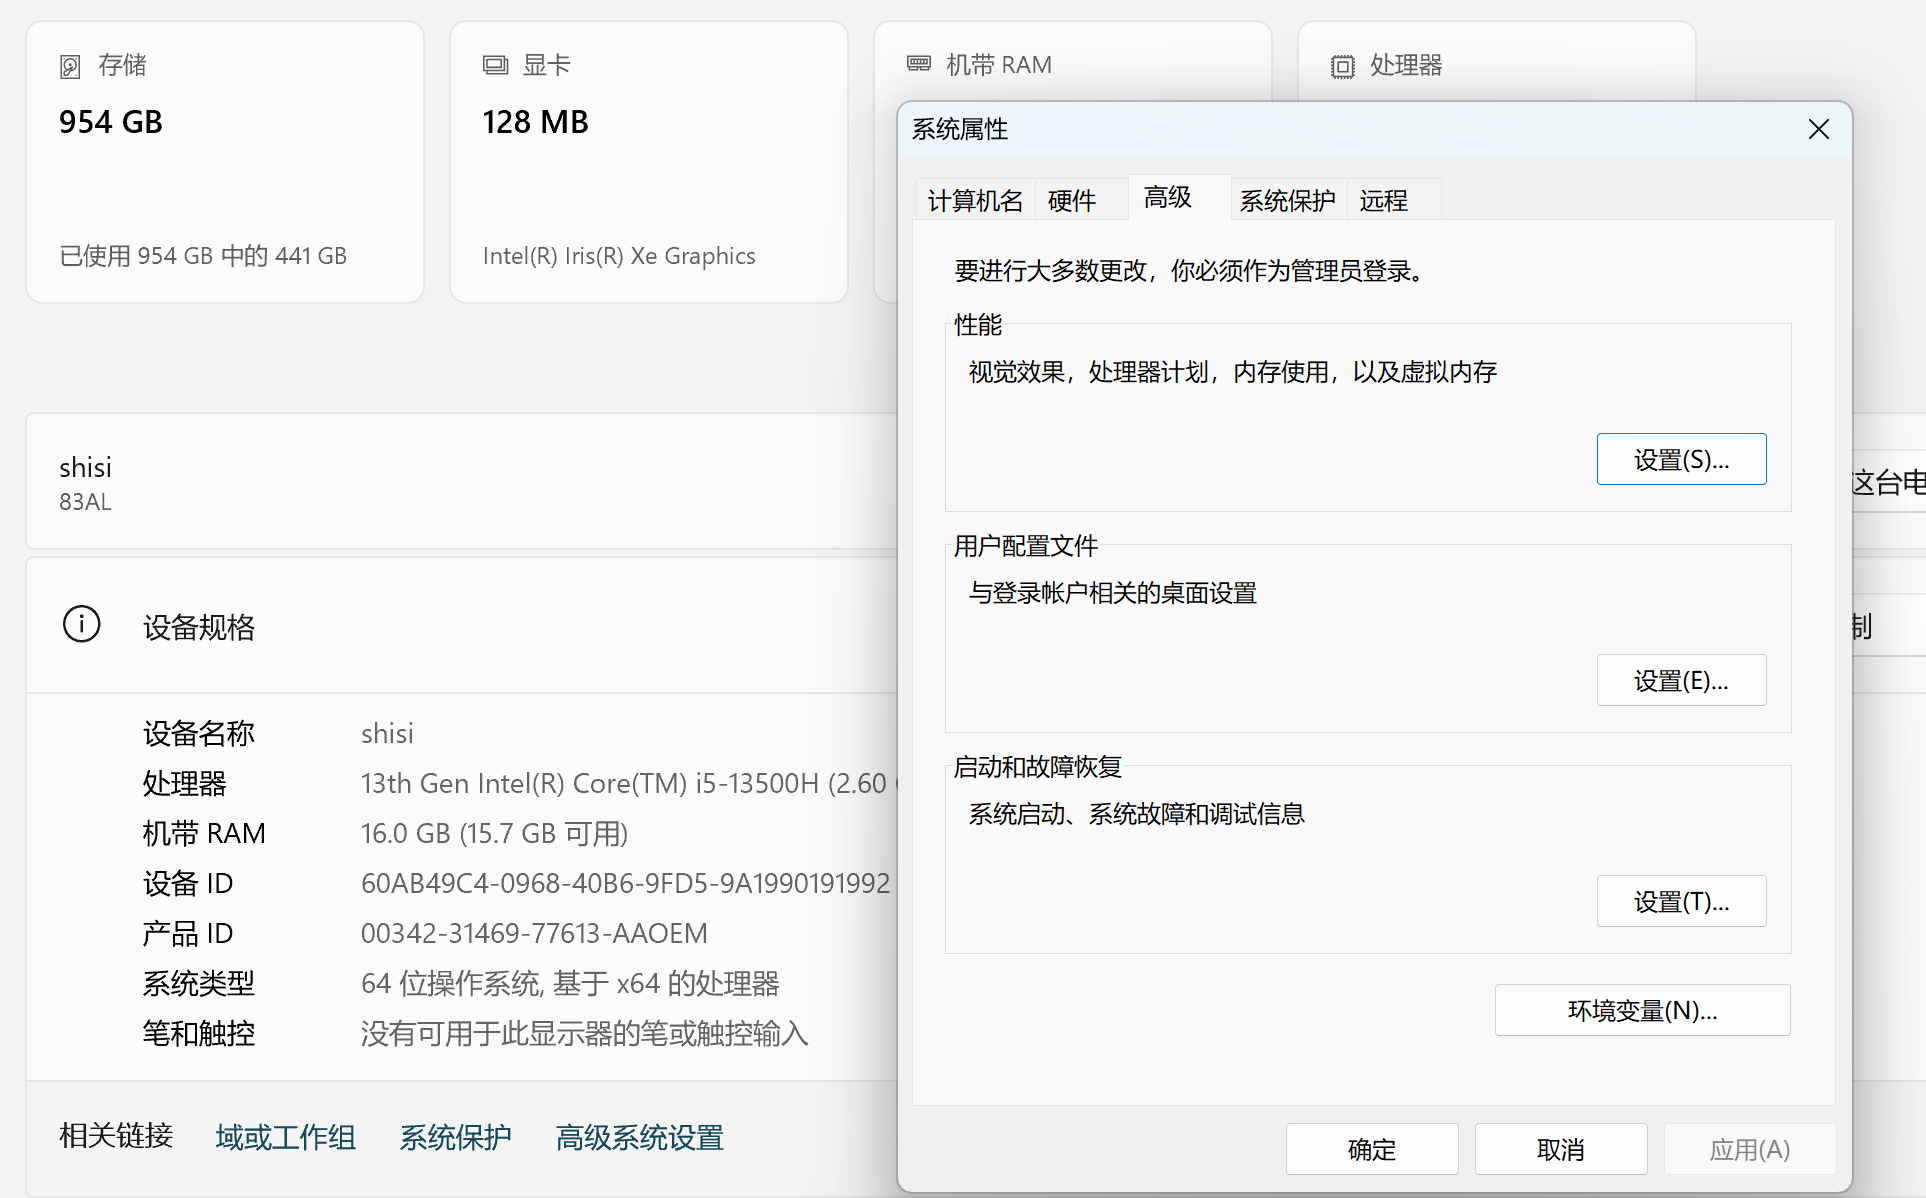Screen dimensions: 1926x1198
Task: Click the processor chip icon
Action: point(1342,67)
